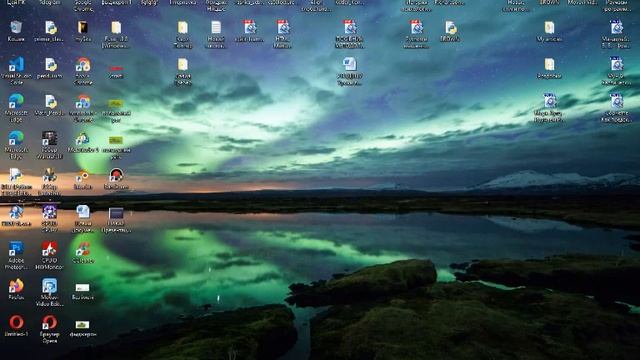Launch CPUID HWMonitor shortcut
This screenshot has height=360, width=640.
tap(49, 255)
